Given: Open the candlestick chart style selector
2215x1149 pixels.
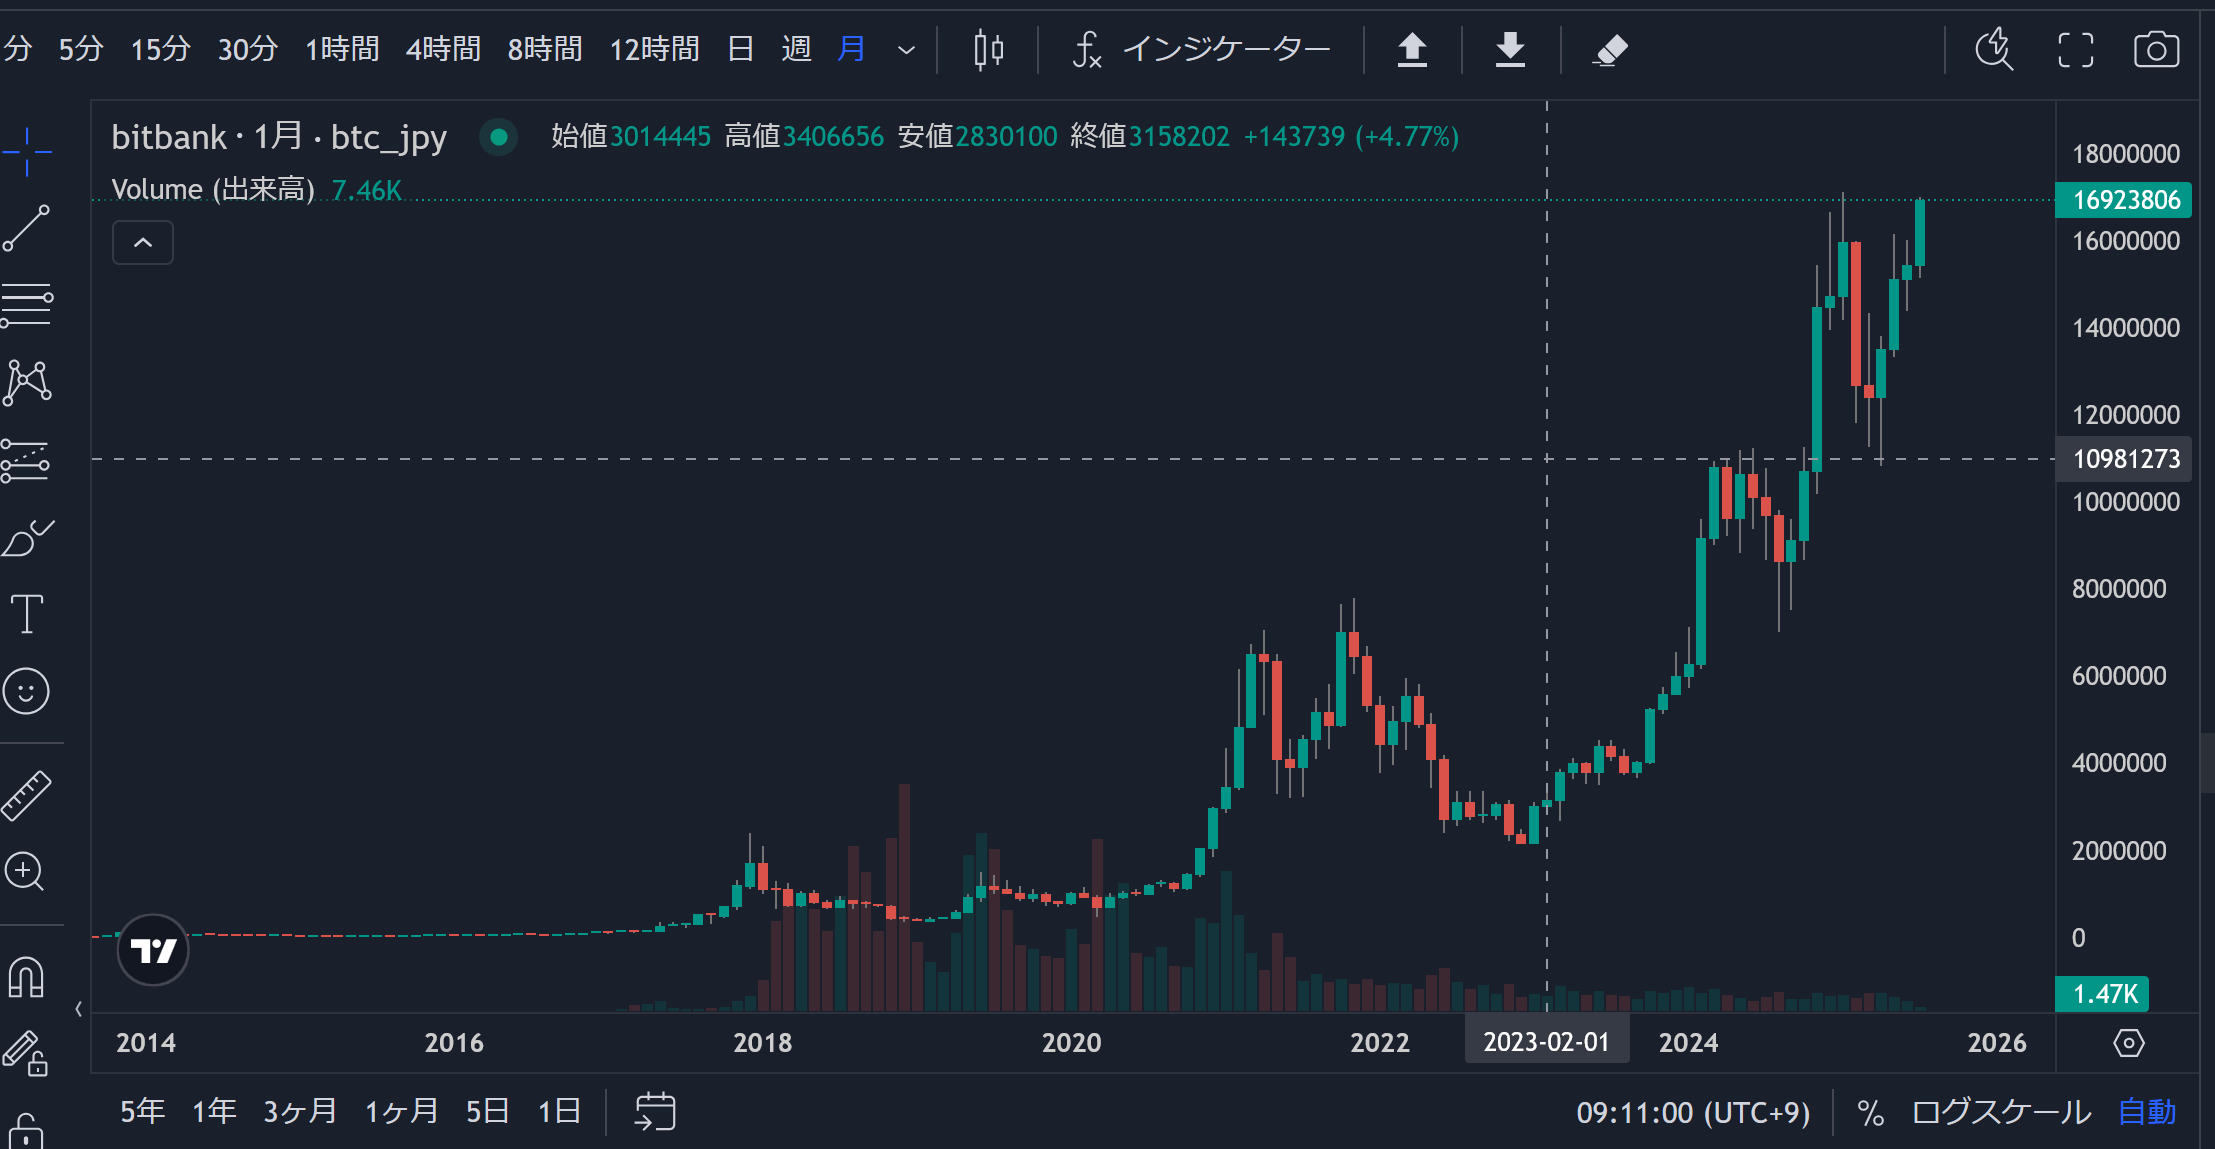Looking at the screenshot, I should (x=988, y=49).
